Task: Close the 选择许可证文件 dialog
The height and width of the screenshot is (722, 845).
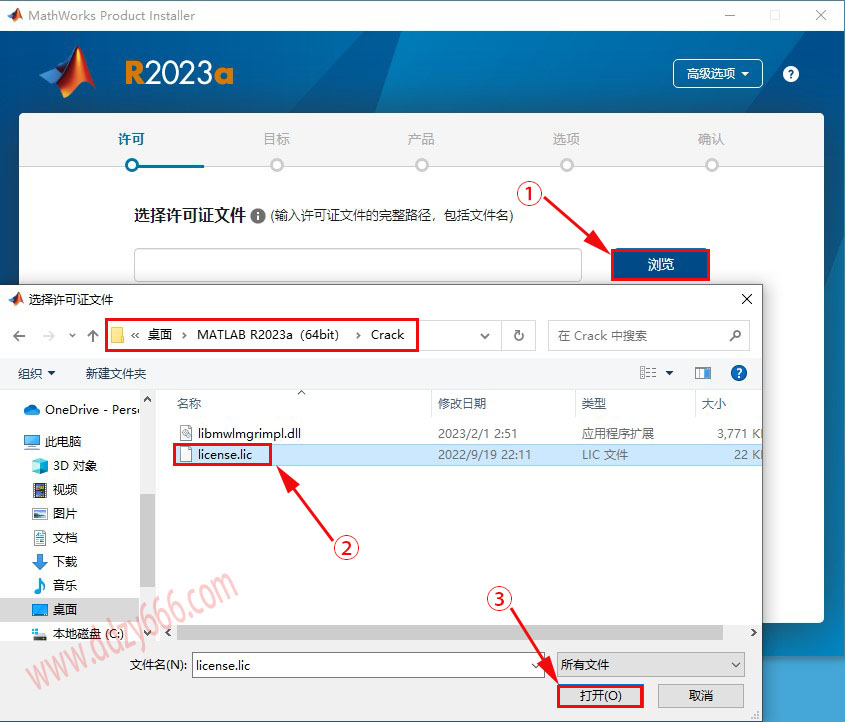Action: click(746, 299)
